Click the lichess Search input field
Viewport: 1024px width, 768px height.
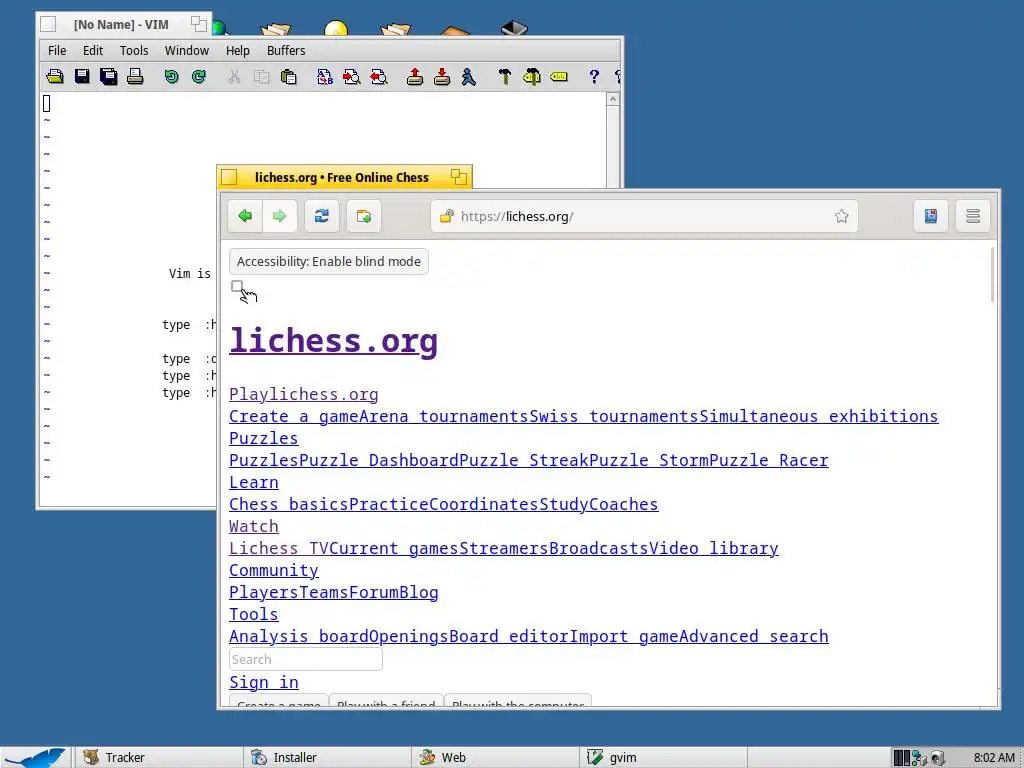[306, 659]
